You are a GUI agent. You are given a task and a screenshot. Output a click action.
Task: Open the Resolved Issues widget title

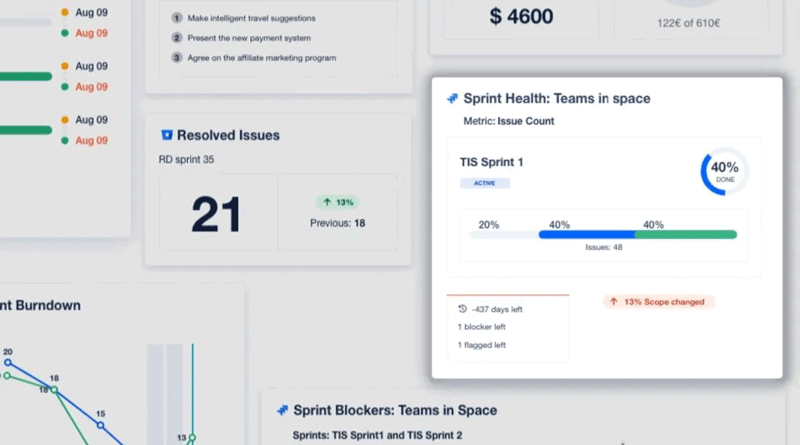click(x=228, y=135)
